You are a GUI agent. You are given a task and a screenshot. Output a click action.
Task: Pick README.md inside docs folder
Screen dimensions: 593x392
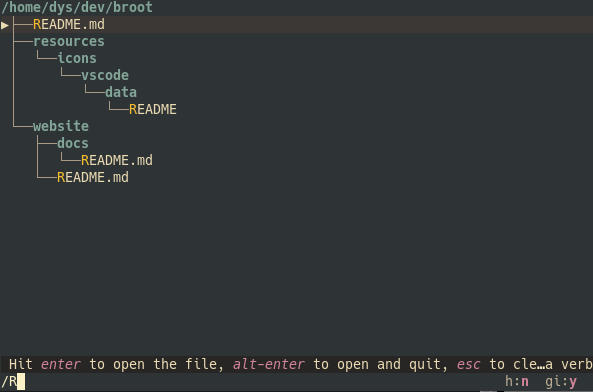coord(117,160)
